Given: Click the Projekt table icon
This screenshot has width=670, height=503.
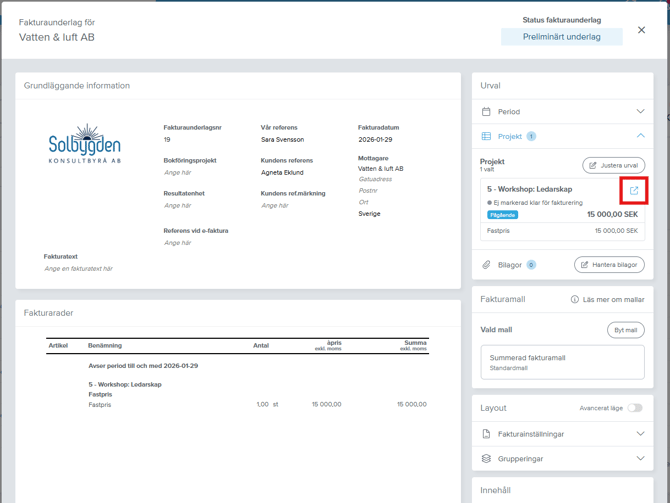Looking at the screenshot, I should point(486,136).
